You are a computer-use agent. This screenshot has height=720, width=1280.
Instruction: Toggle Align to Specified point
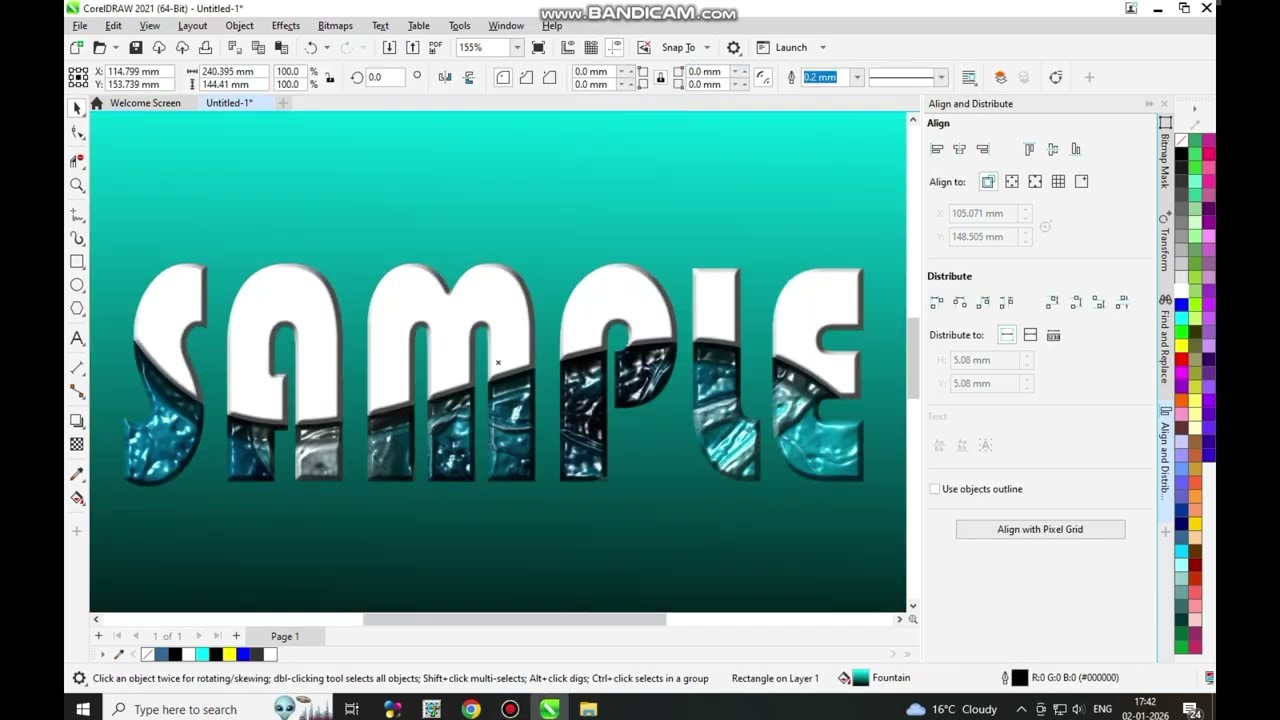click(x=1081, y=182)
